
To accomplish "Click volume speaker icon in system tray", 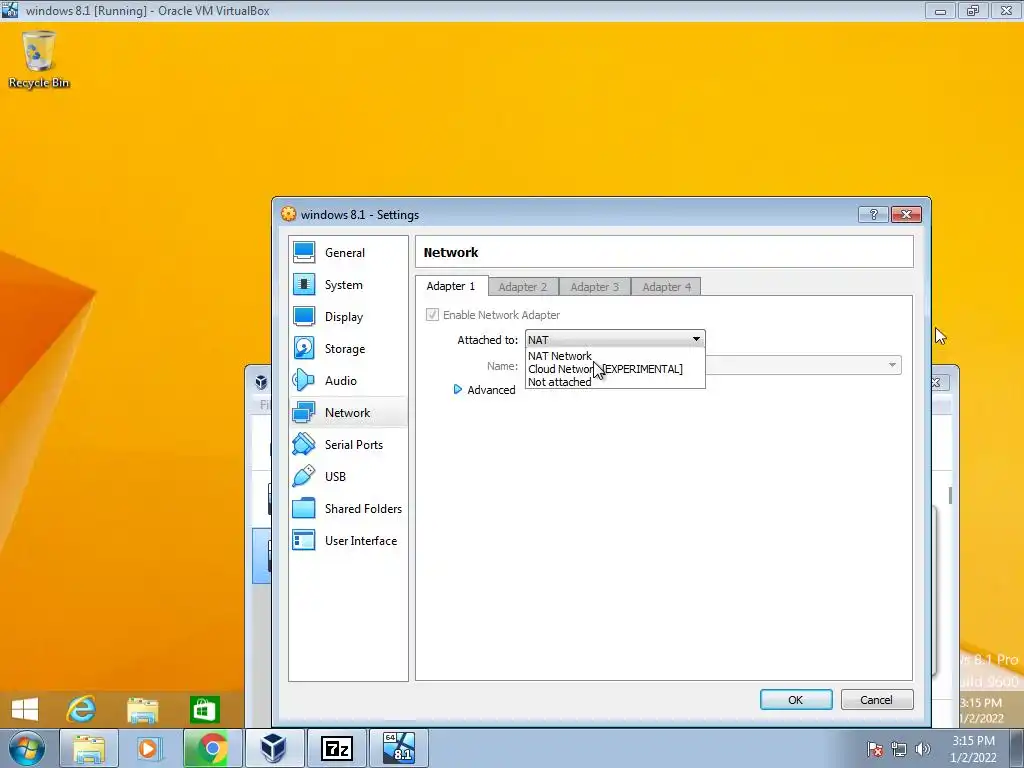I will pyautogui.click(x=923, y=749).
